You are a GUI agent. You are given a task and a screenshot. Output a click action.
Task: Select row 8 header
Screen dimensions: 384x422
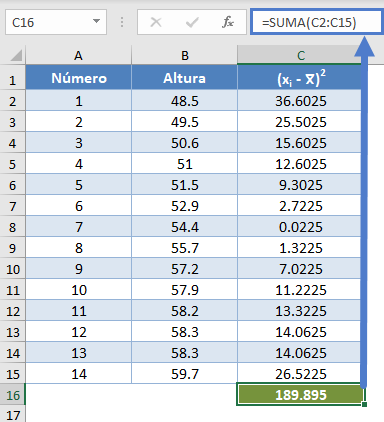click(x=12, y=227)
